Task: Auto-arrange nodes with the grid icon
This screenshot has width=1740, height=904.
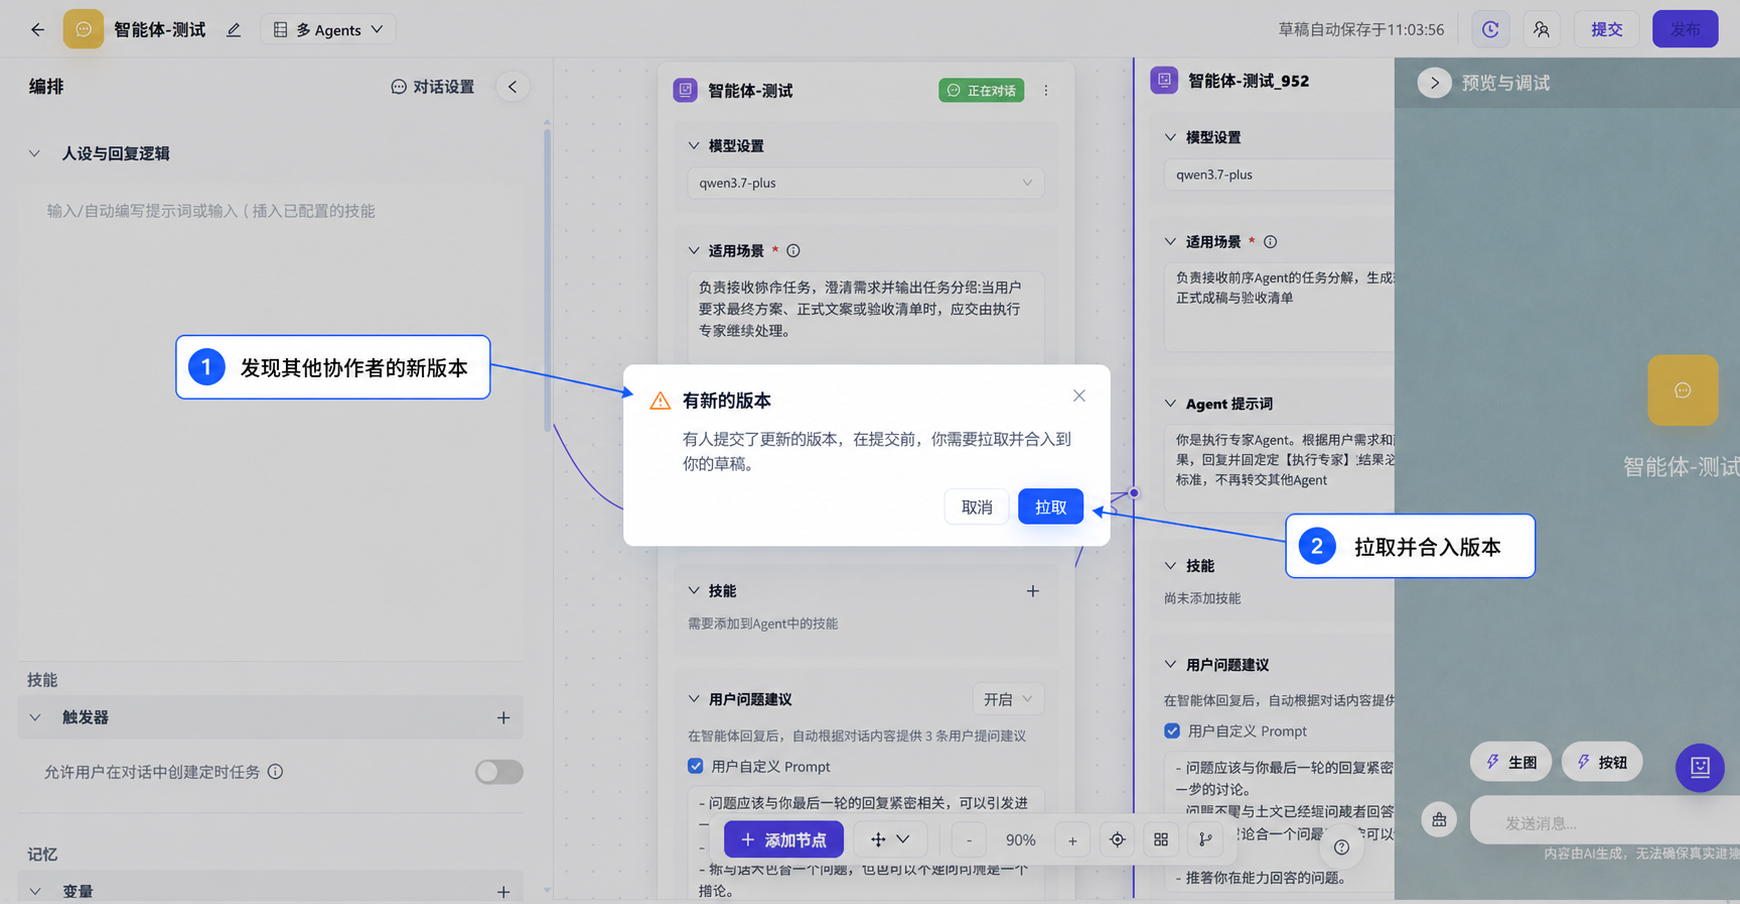Action: [1161, 840]
